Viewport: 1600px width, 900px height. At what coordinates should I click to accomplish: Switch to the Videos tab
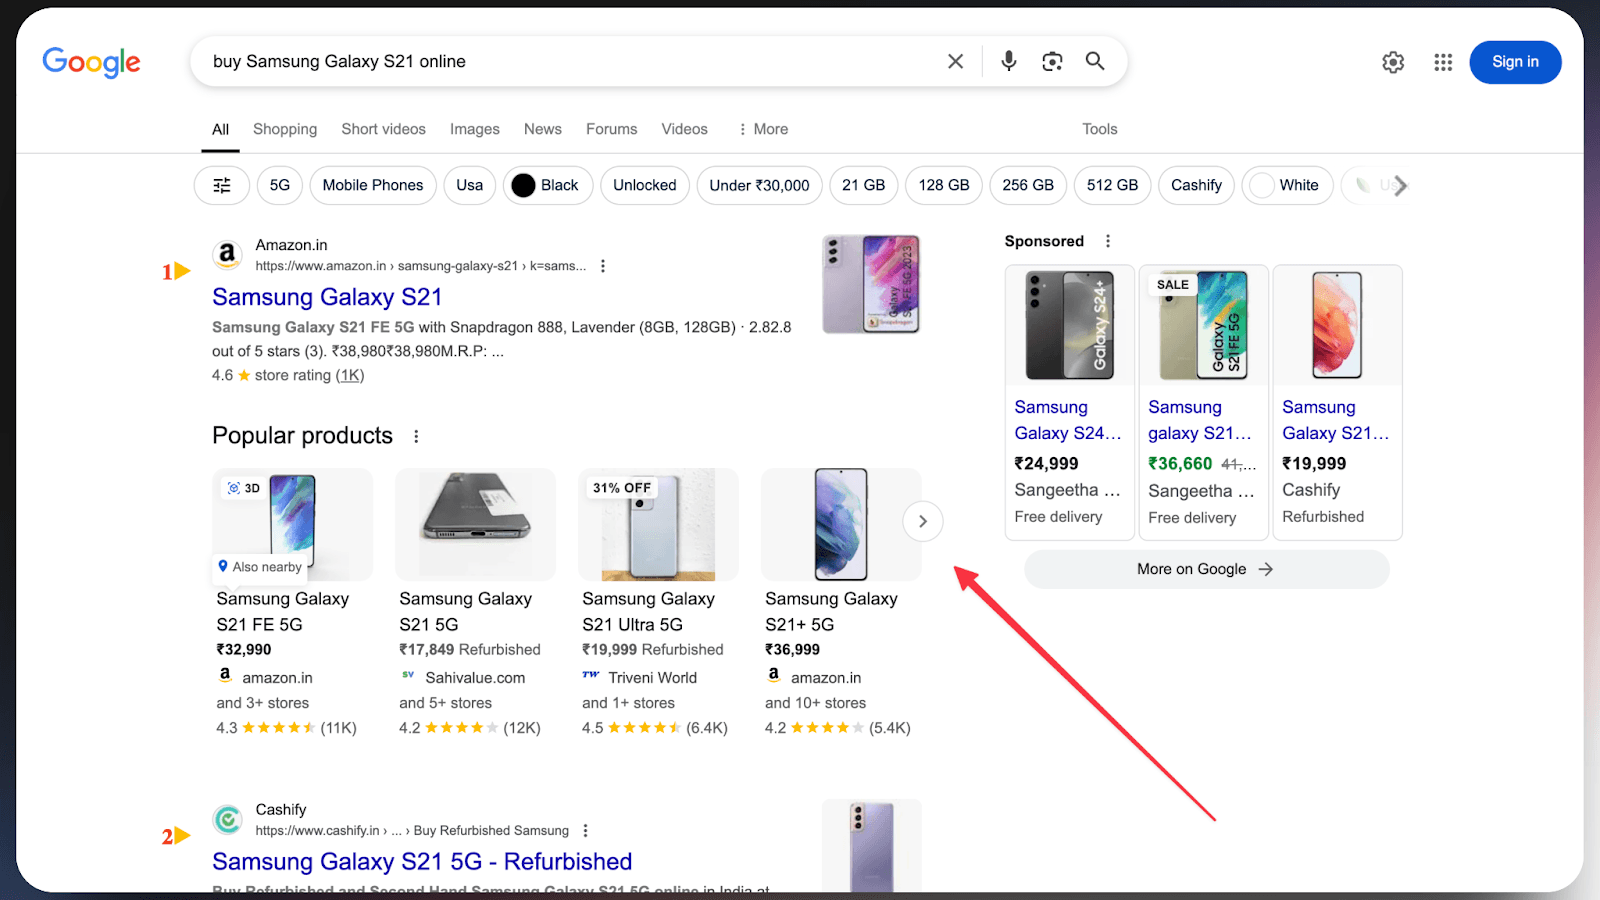tap(685, 129)
